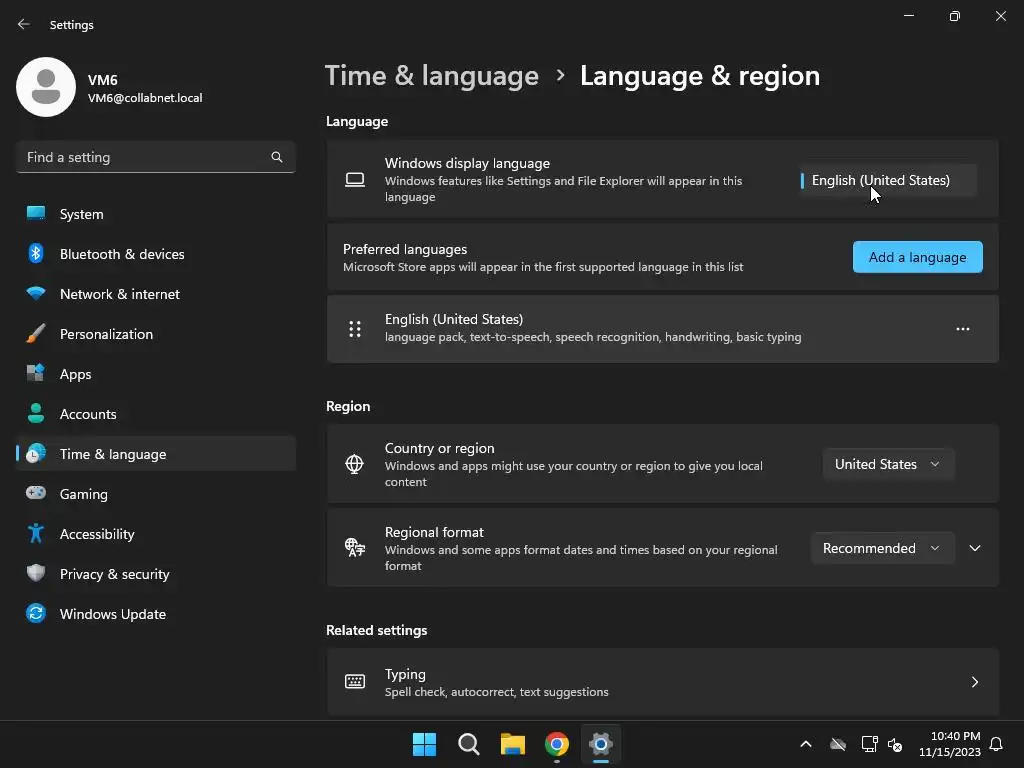Screen dimensions: 1024x768
Task: Click the Typing row chevron arrow
Action: click(x=975, y=682)
